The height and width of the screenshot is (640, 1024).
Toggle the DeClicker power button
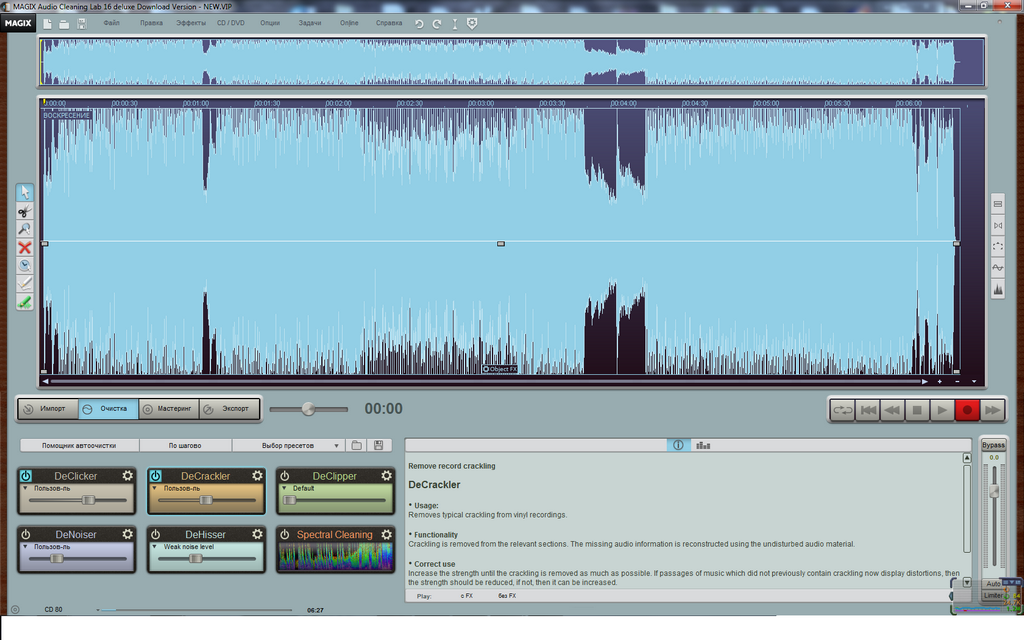pos(25,476)
